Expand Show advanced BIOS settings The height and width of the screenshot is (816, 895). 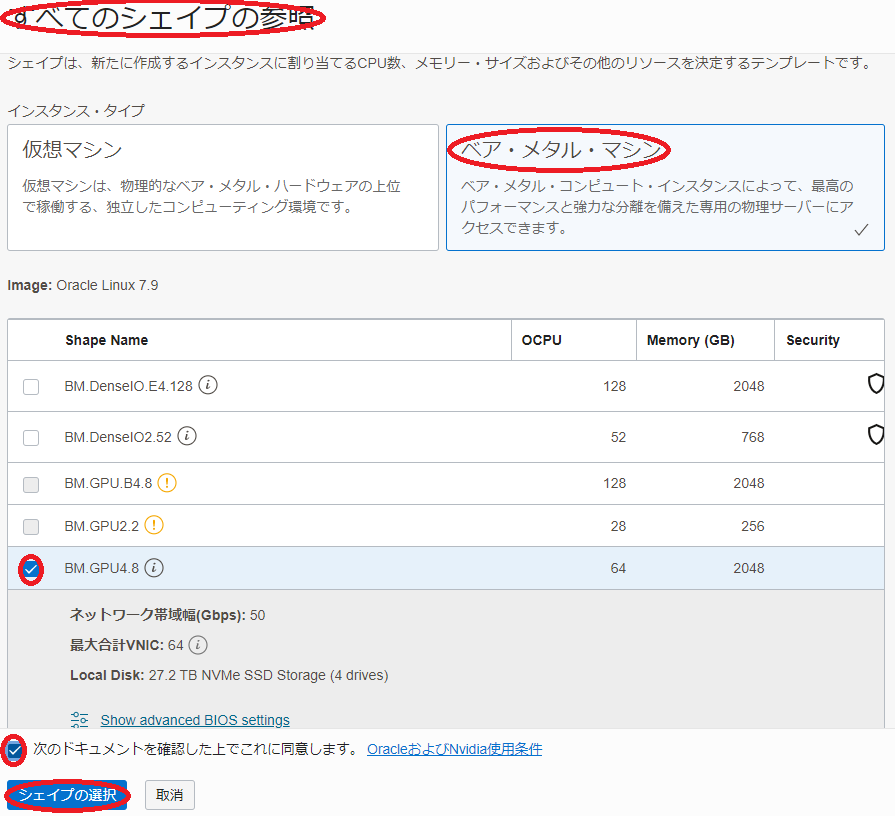pyautogui.click(x=195, y=720)
